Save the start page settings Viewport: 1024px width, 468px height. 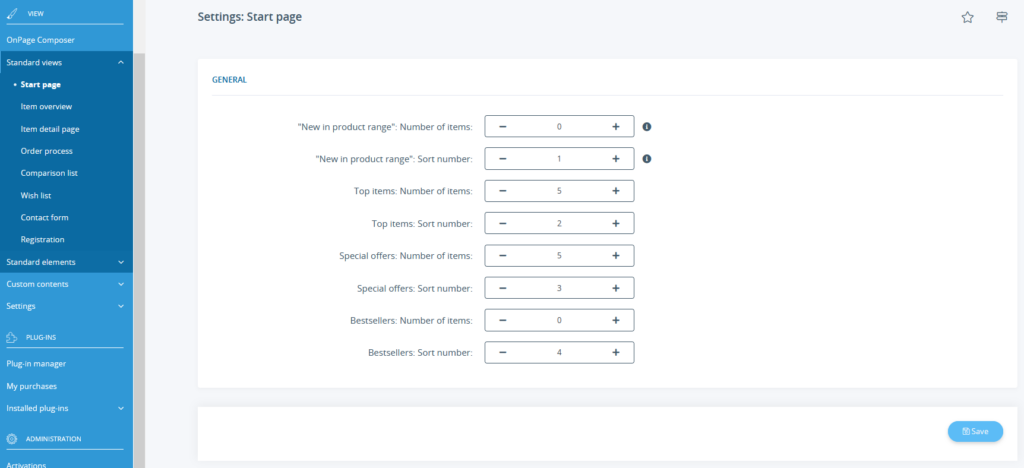975,431
